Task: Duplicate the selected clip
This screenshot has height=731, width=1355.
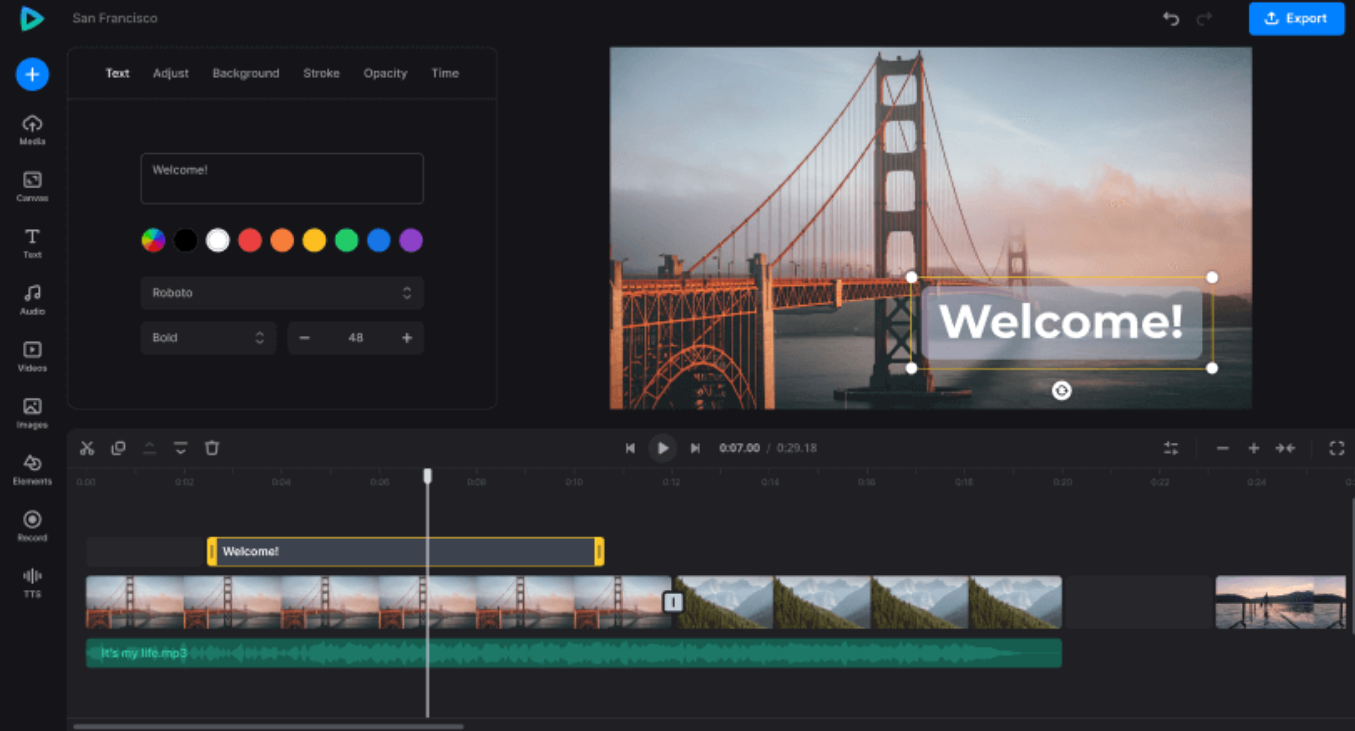Action: [x=118, y=448]
